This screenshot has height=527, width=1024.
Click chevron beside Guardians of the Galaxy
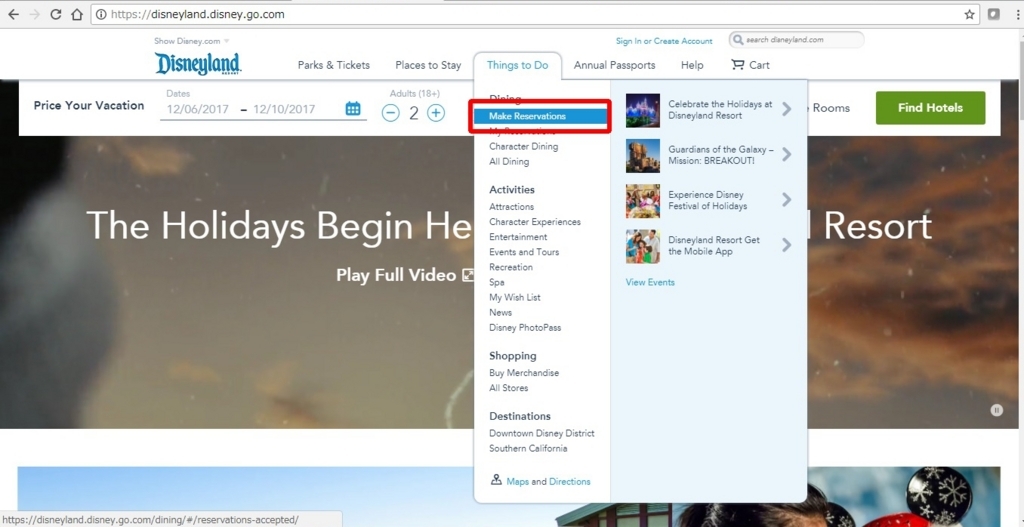(x=786, y=155)
